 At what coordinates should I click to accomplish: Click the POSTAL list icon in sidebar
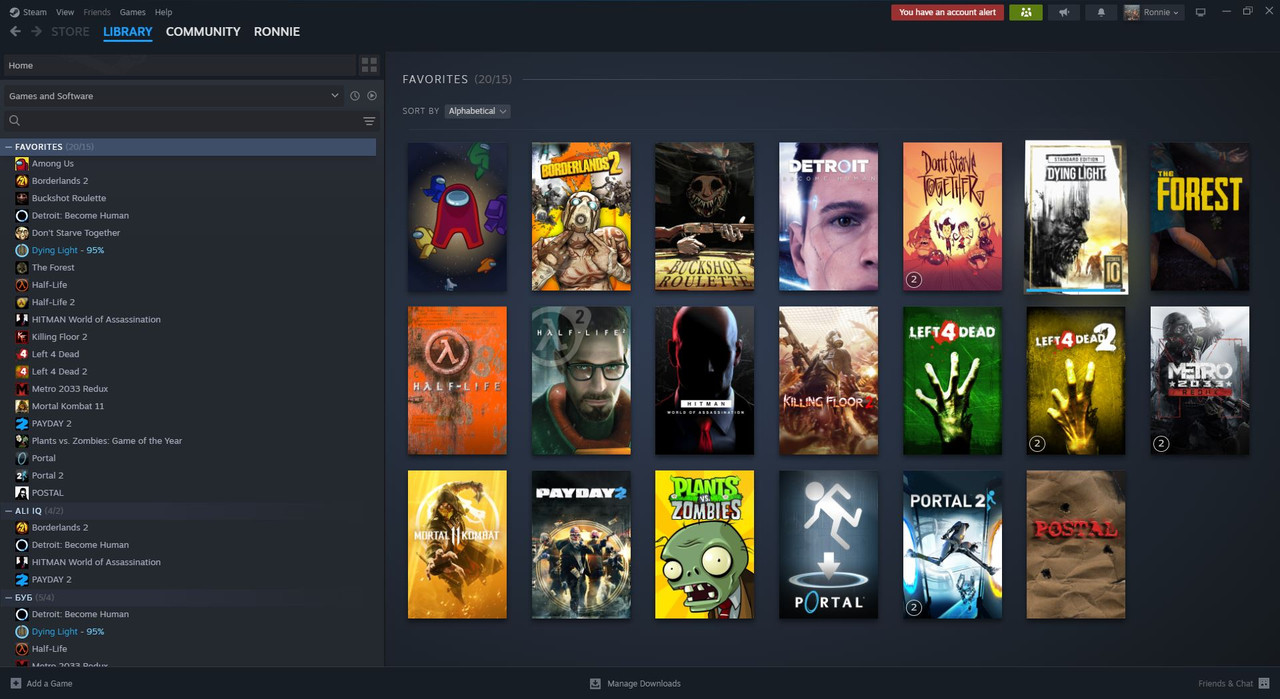tap(22, 493)
